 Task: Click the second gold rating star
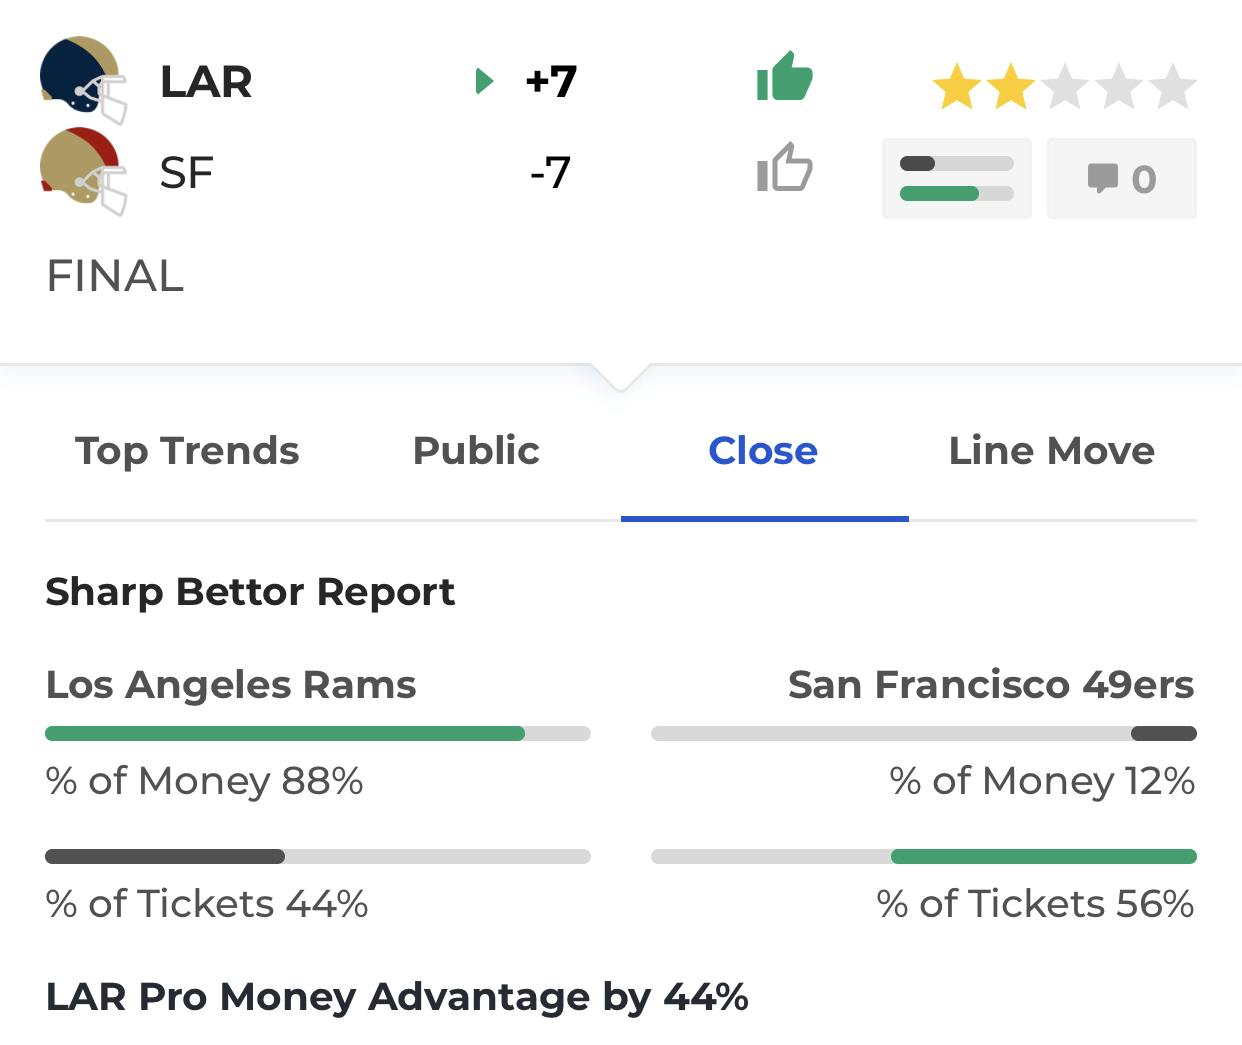coord(1011,86)
